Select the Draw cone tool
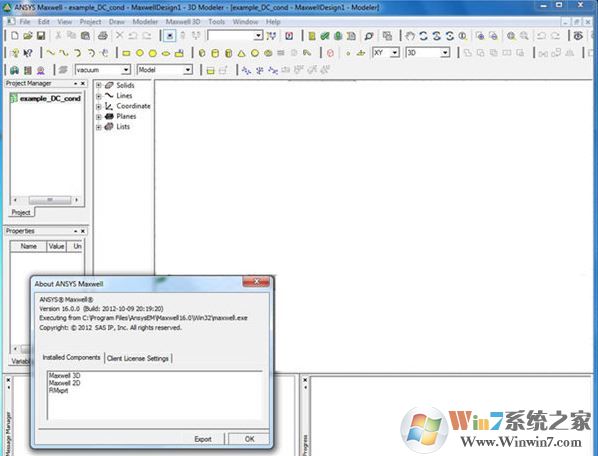 [241, 53]
